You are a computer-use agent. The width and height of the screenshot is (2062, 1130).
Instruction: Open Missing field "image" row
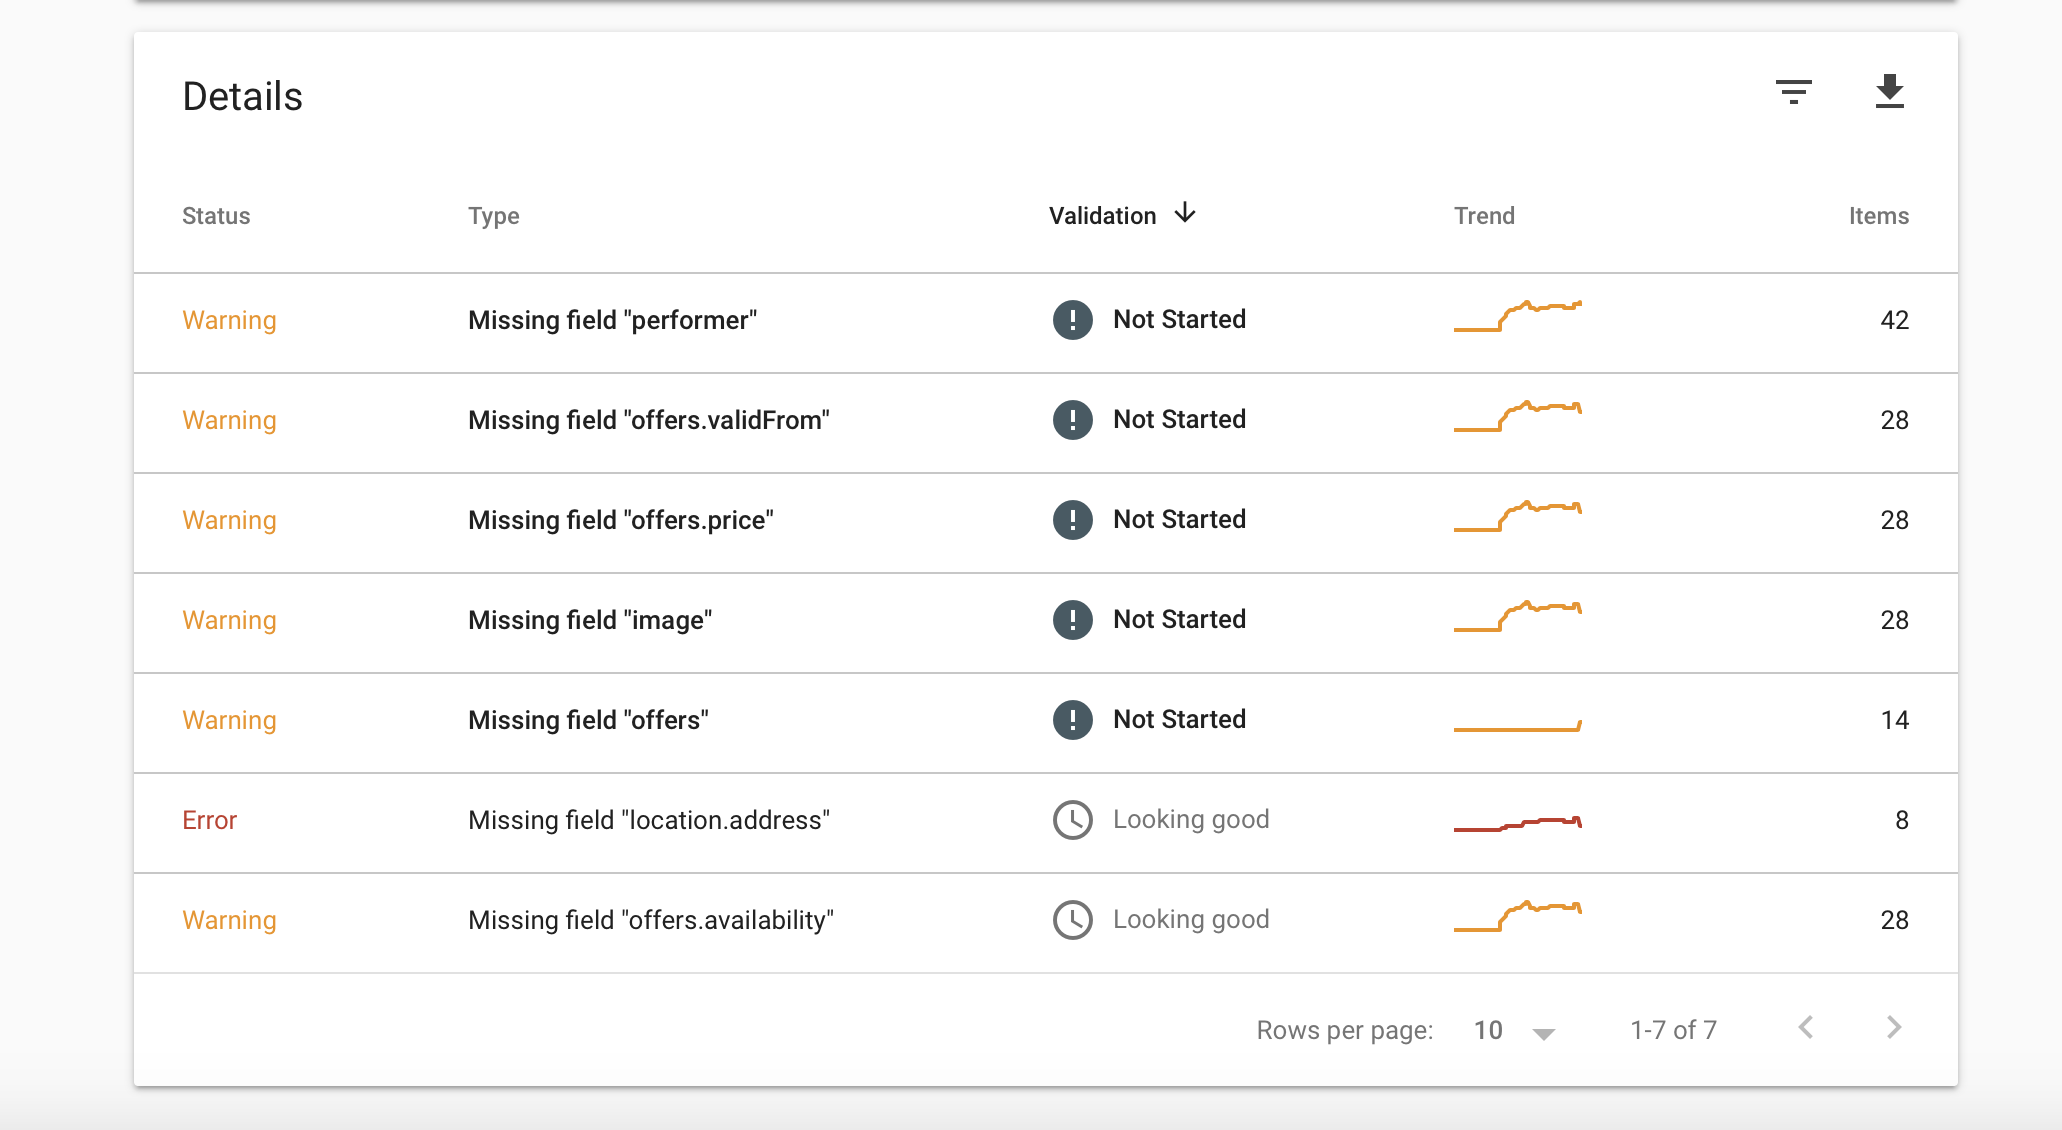(x=590, y=620)
